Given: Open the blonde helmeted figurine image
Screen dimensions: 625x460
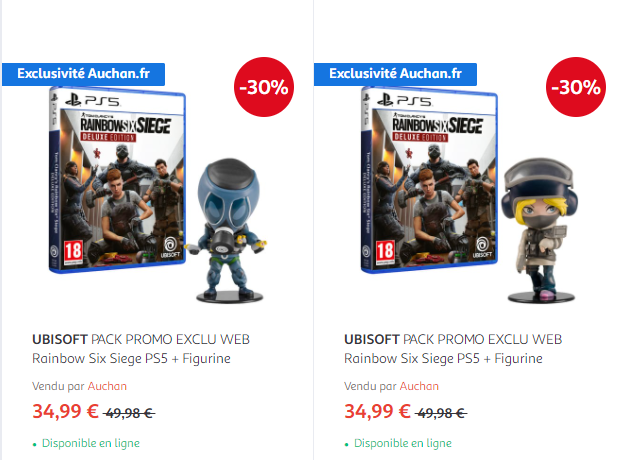Looking at the screenshot, I should tap(540, 230).
